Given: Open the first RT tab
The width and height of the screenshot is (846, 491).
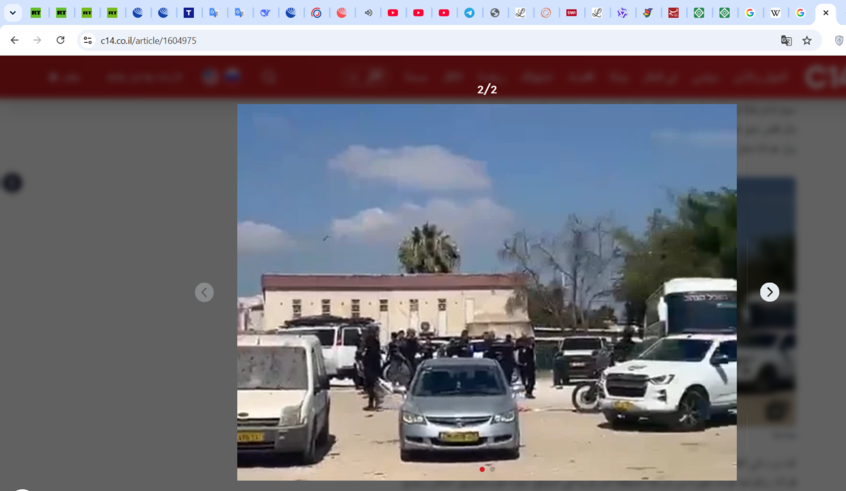Looking at the screenshot, I should point(36,12).
